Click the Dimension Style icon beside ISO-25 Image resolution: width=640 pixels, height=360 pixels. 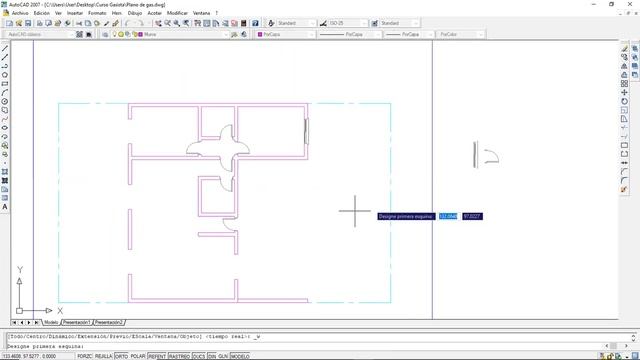click(x=323, y=23)
